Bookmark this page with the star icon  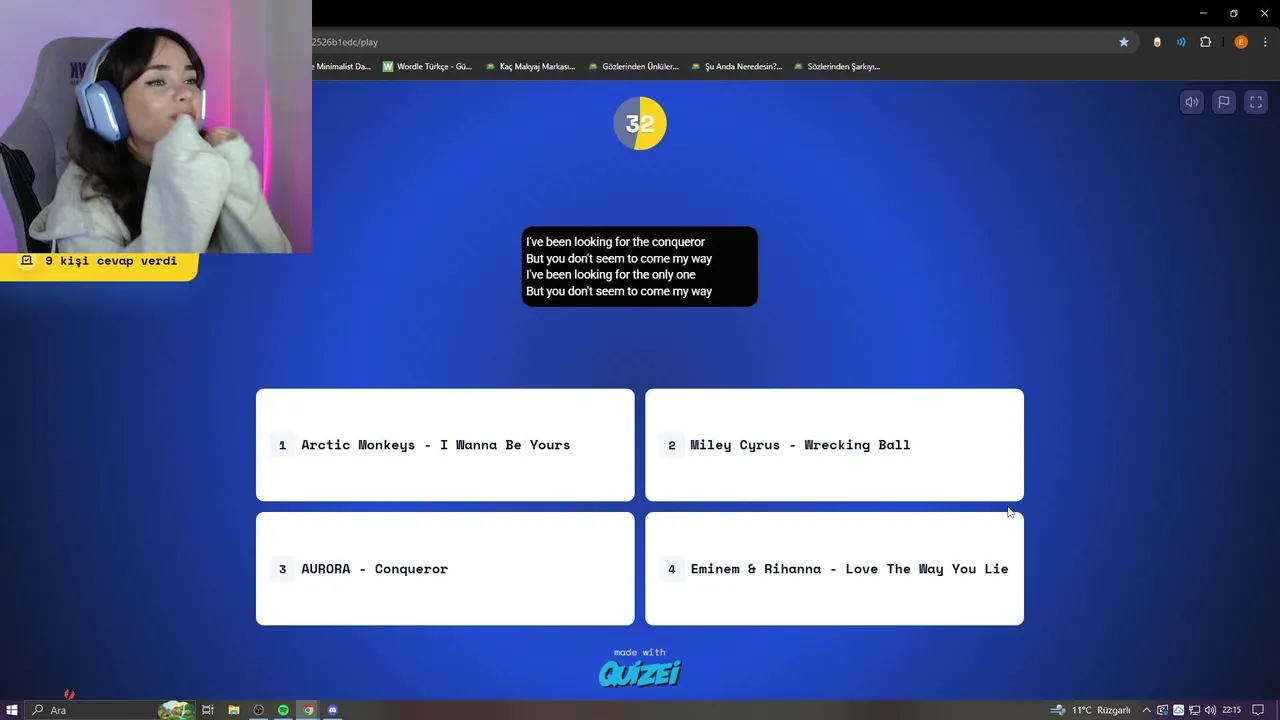coord(1124,42)
